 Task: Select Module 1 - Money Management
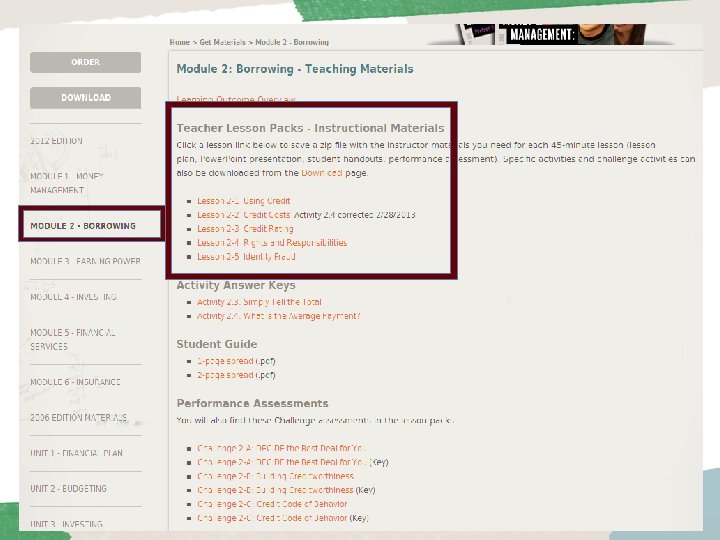pyautogui.click(x=67, y=183)
